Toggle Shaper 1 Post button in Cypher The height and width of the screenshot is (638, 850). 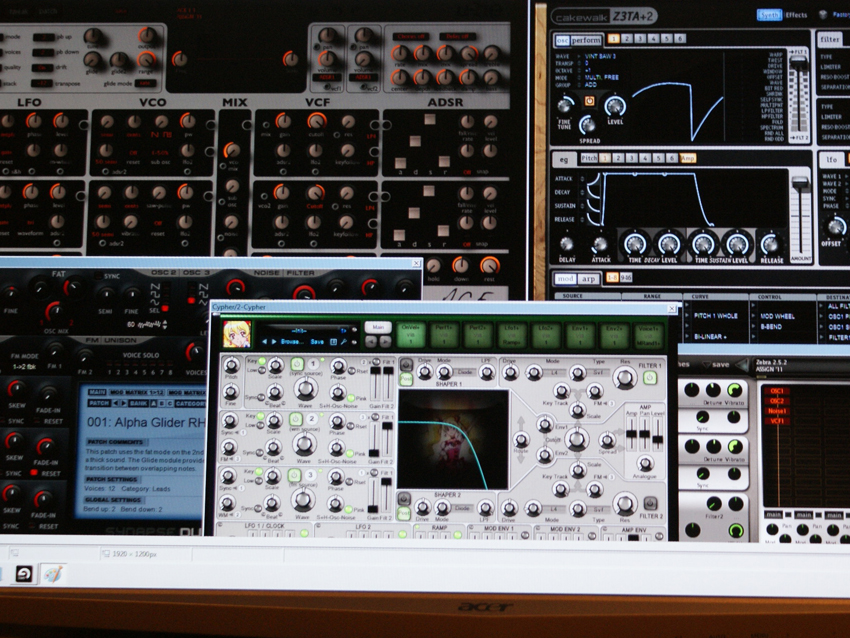click(x=405, y=379)
